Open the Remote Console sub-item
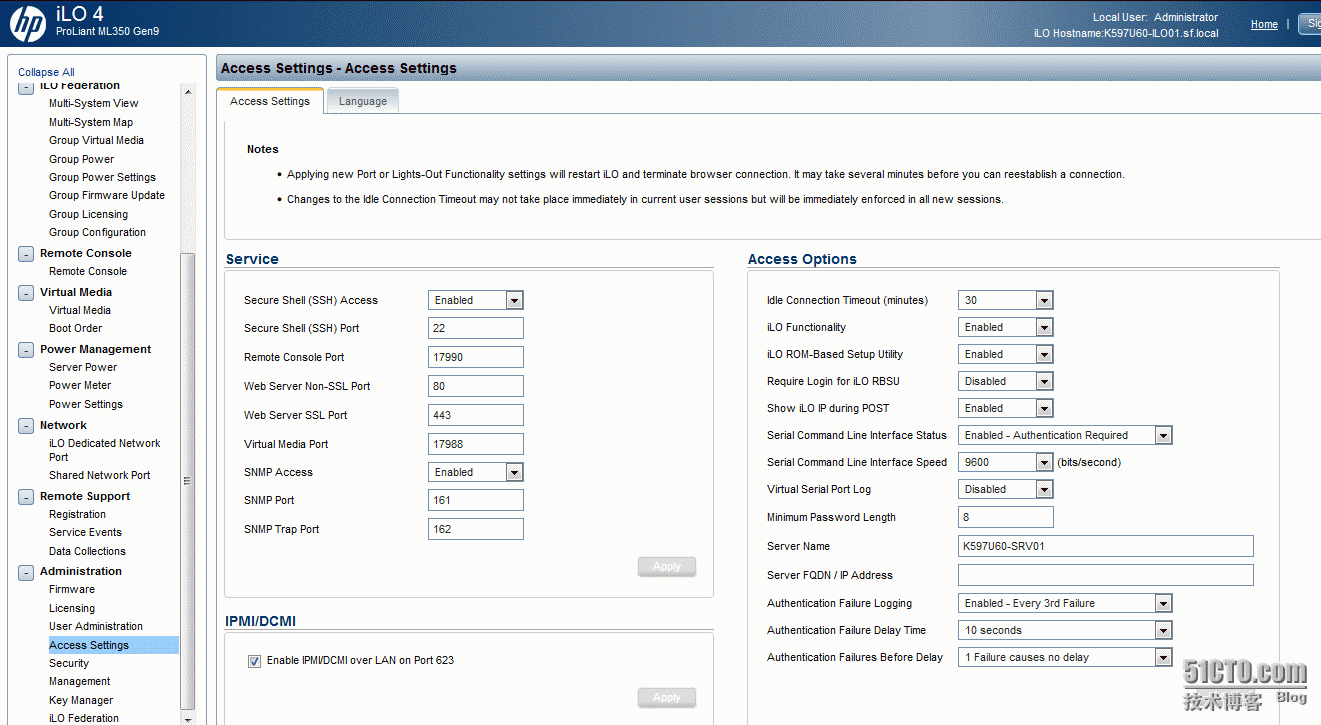 pyautogui.click(x=88, y=271)
